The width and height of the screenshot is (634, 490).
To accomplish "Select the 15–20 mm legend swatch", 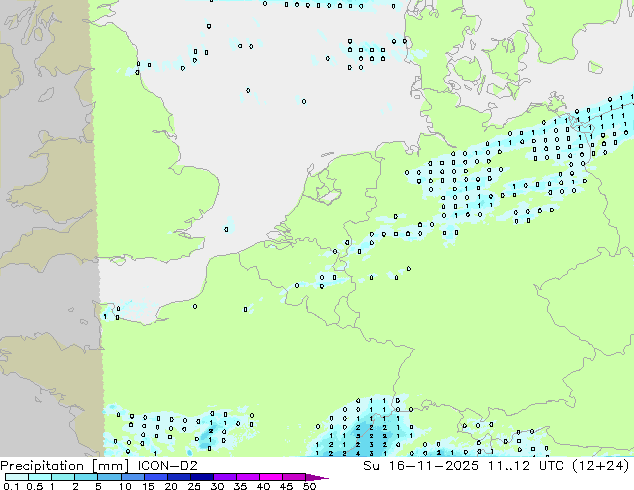I will [155, 477].
